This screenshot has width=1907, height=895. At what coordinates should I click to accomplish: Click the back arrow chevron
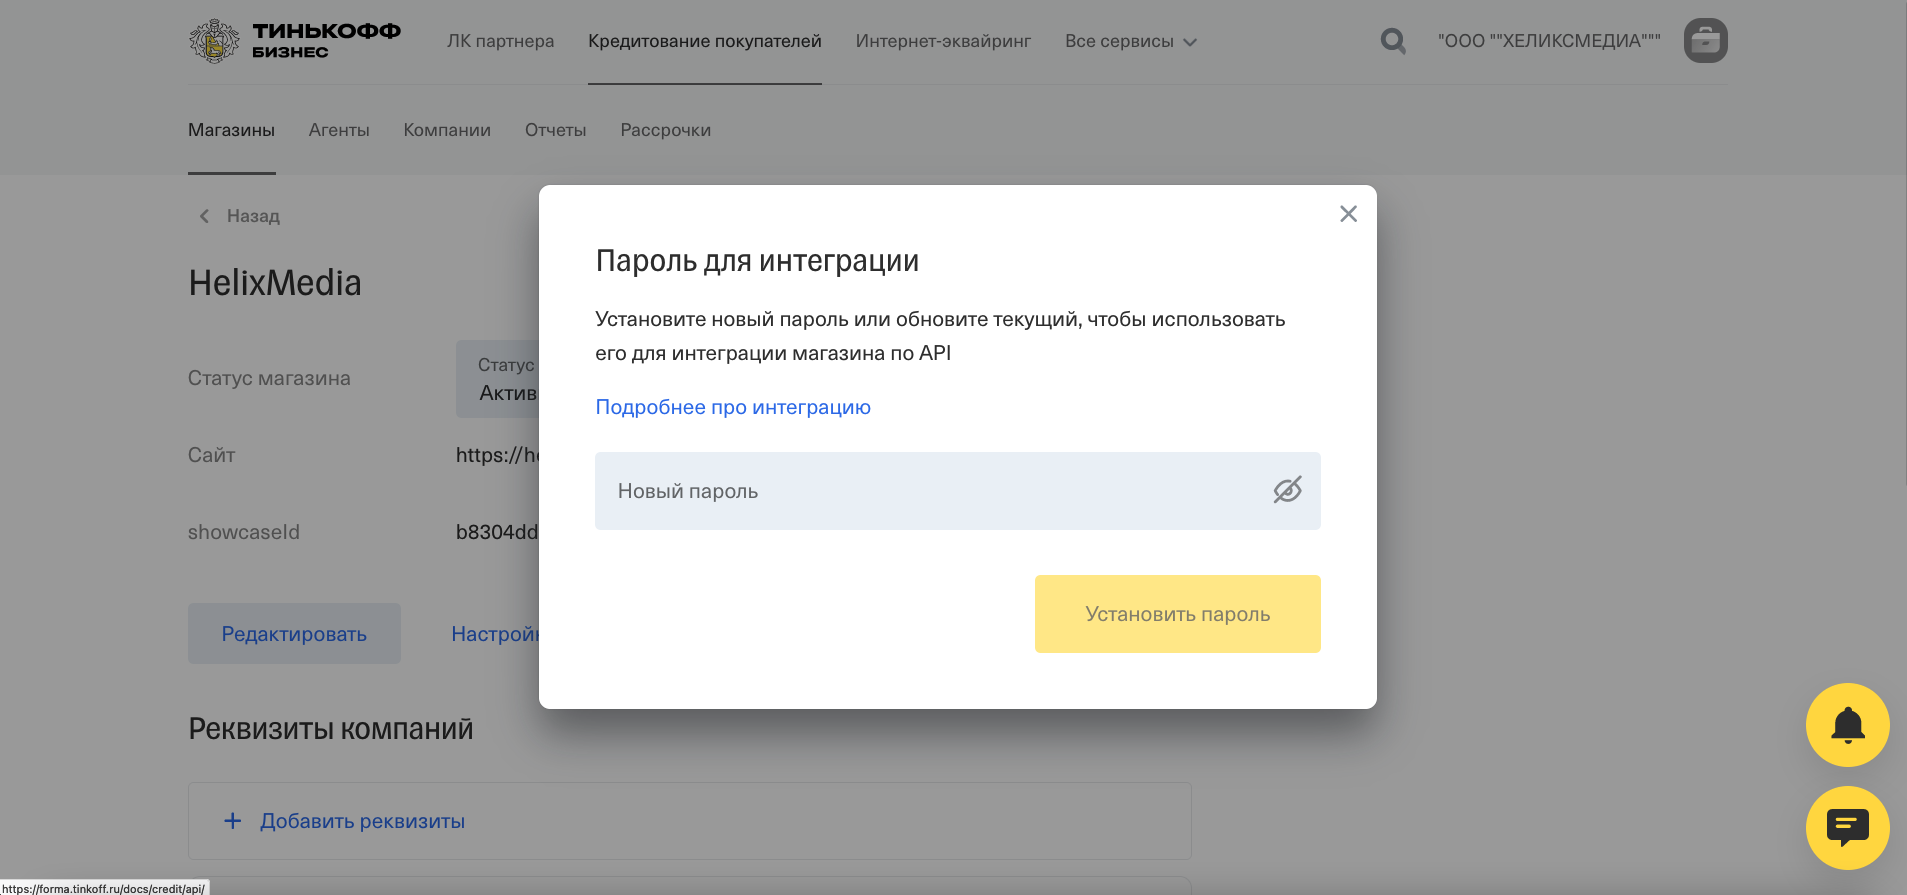click(x=204, y=216)
